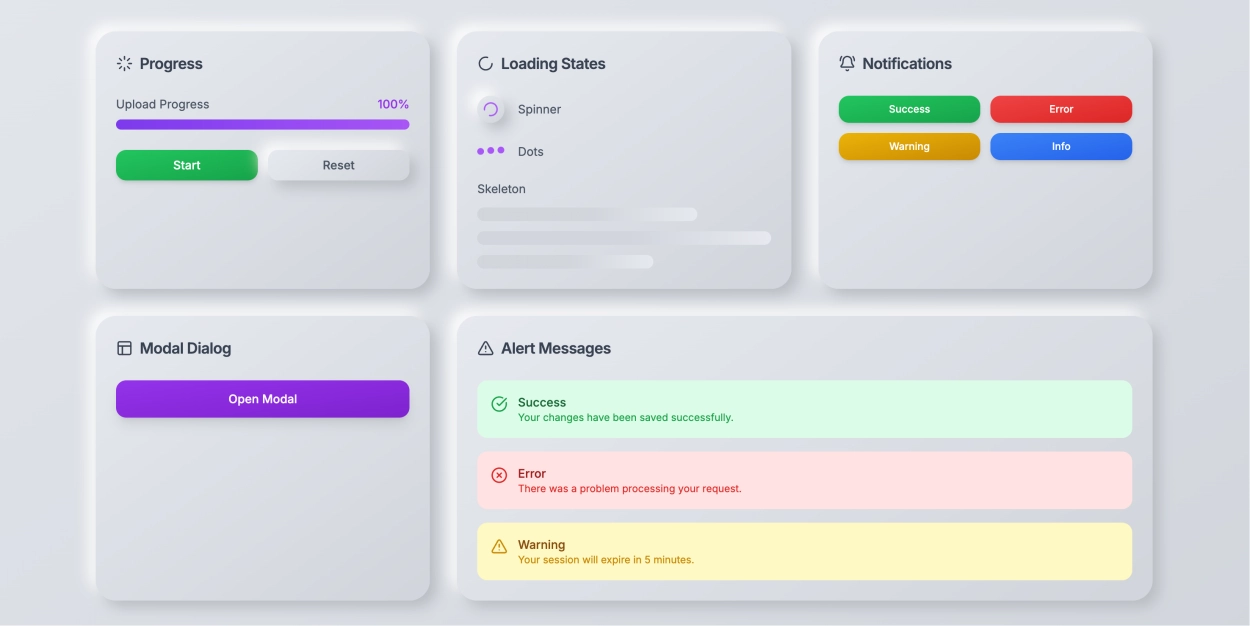Trigger a Success notification
This screenshot has height=626, width=1250.
pyautogui.click(x=909, y=108)
